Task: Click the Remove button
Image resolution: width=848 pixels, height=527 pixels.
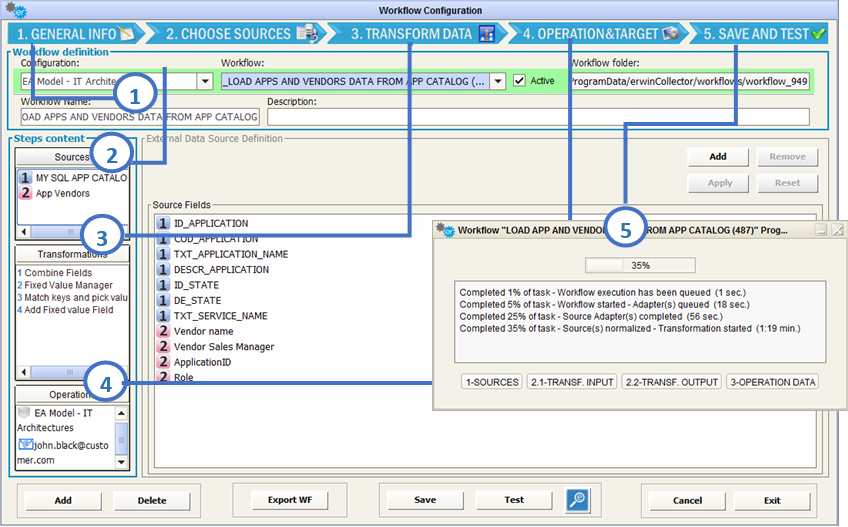Action: 787,157
